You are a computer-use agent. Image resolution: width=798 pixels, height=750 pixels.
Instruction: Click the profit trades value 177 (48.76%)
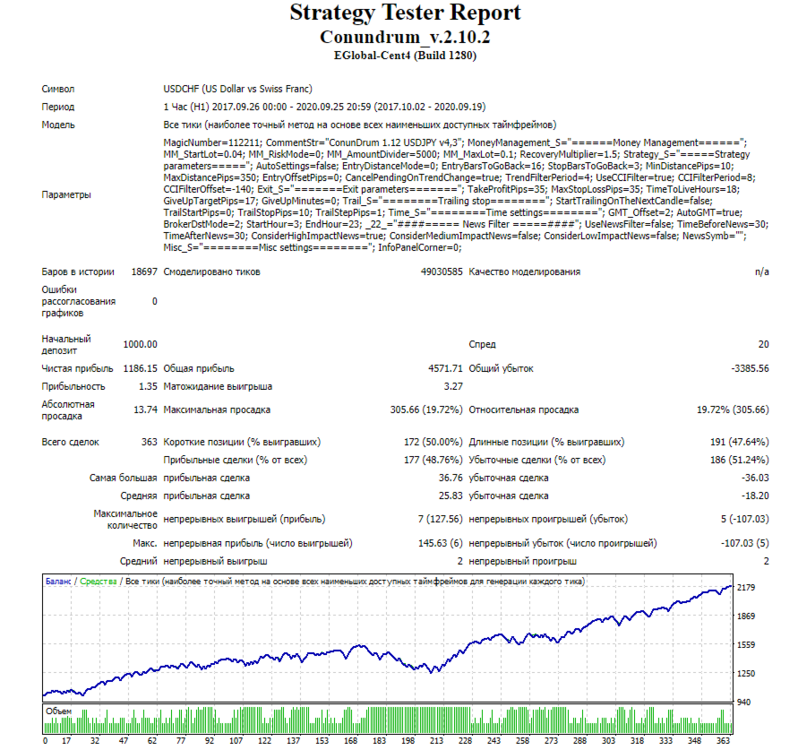[x=433, y=460]
